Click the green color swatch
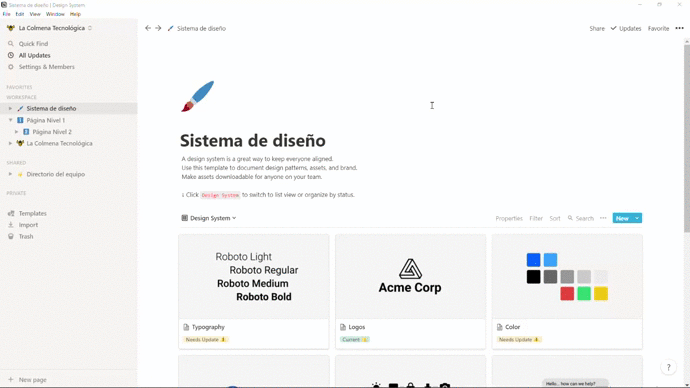Image resolution: width=690 pixels, height=388 pixels. point(584,293)
